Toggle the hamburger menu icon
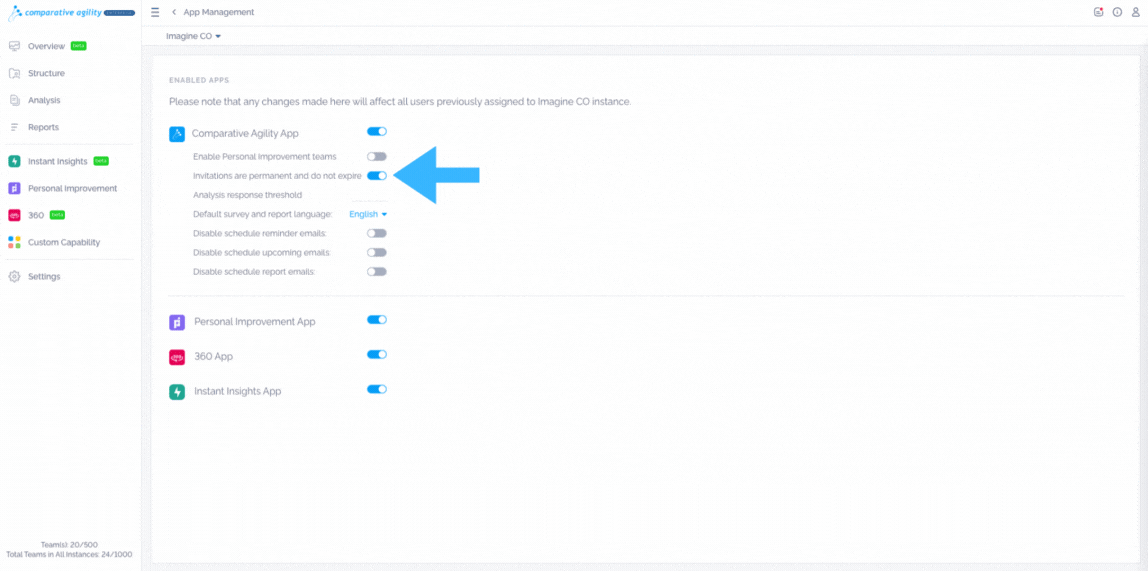The height and width of the screenshot is (571, 1148). click(x=155, y=12)
